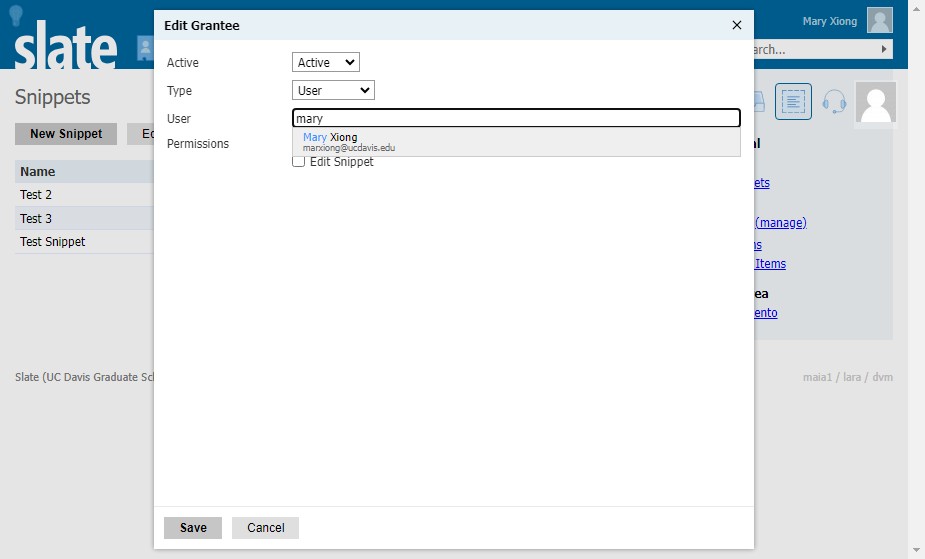925x559 pixels.
Task: Open the headset support icon
Action: click(x=834, y=101)
